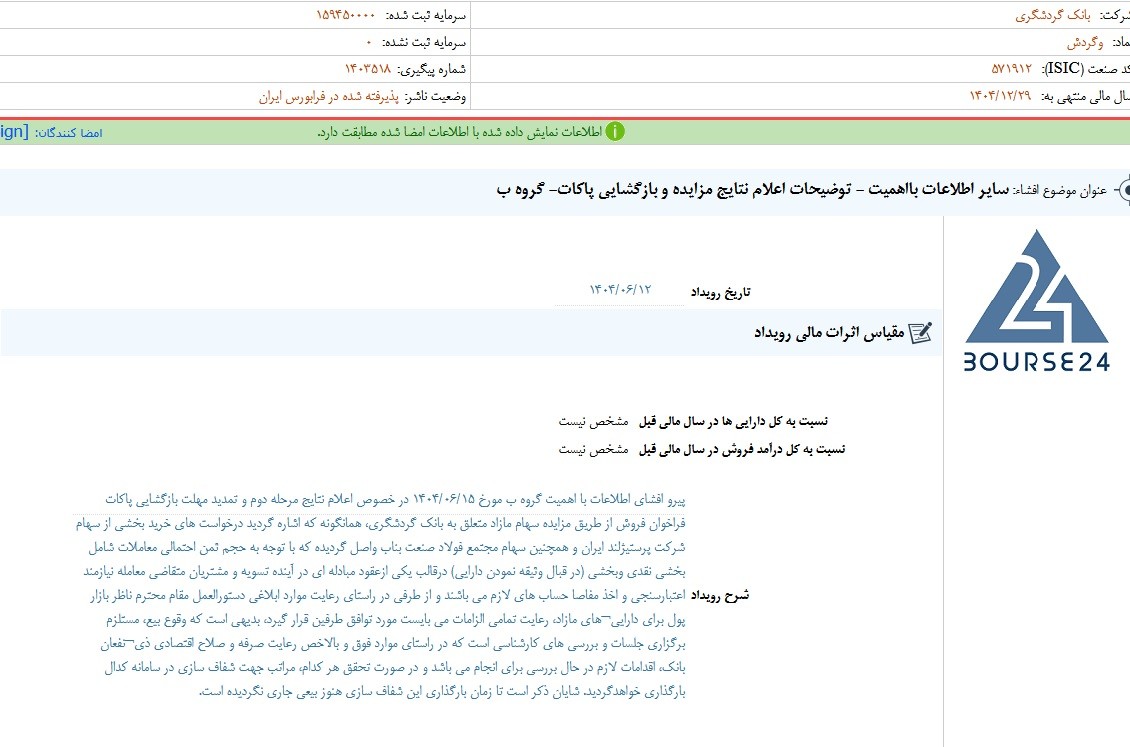Click the event description starting "پیرو افشای اطلاعات"
The width and height of the screenshot is (1130, 747).
pos(380,595)
